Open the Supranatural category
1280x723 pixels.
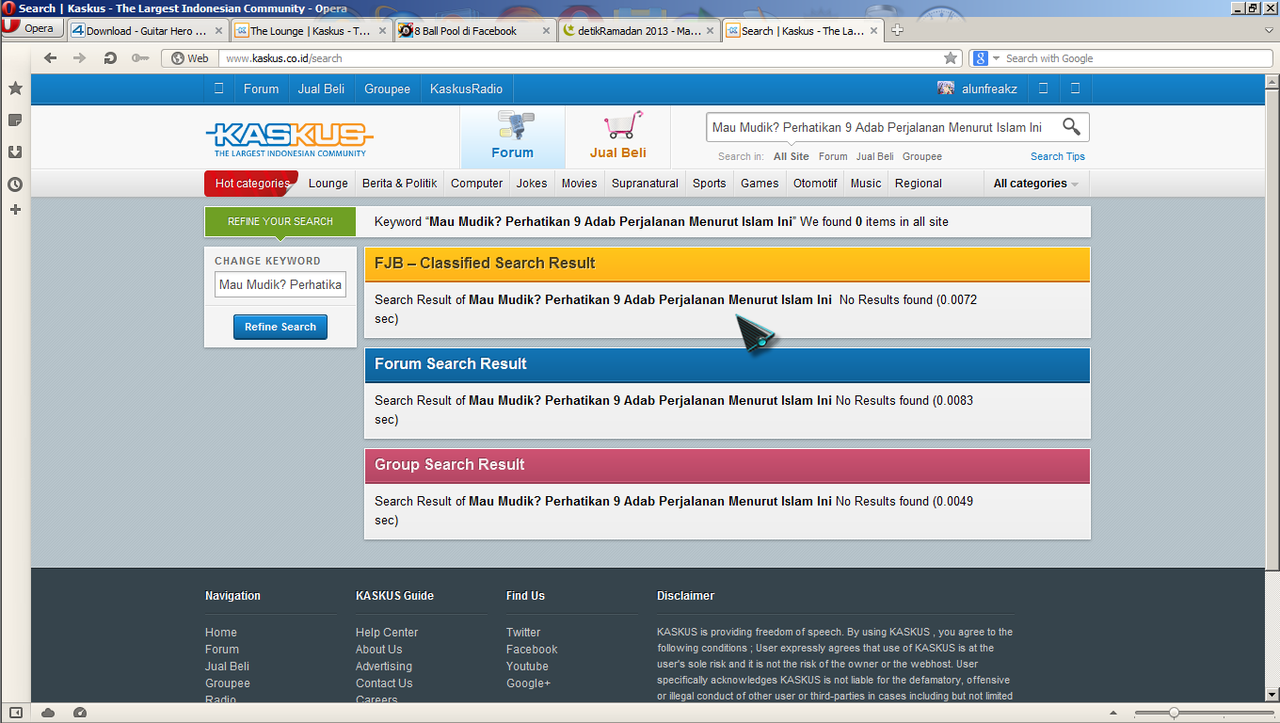click(x=645, y=183)
